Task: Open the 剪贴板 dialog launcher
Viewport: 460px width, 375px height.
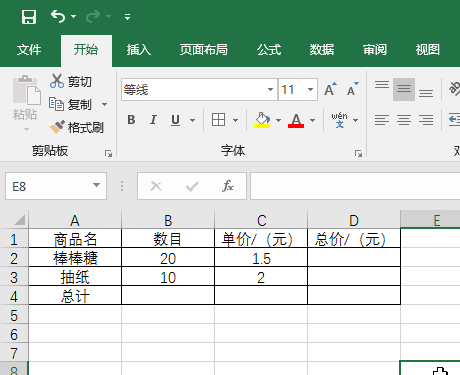Action: [108, 153]
